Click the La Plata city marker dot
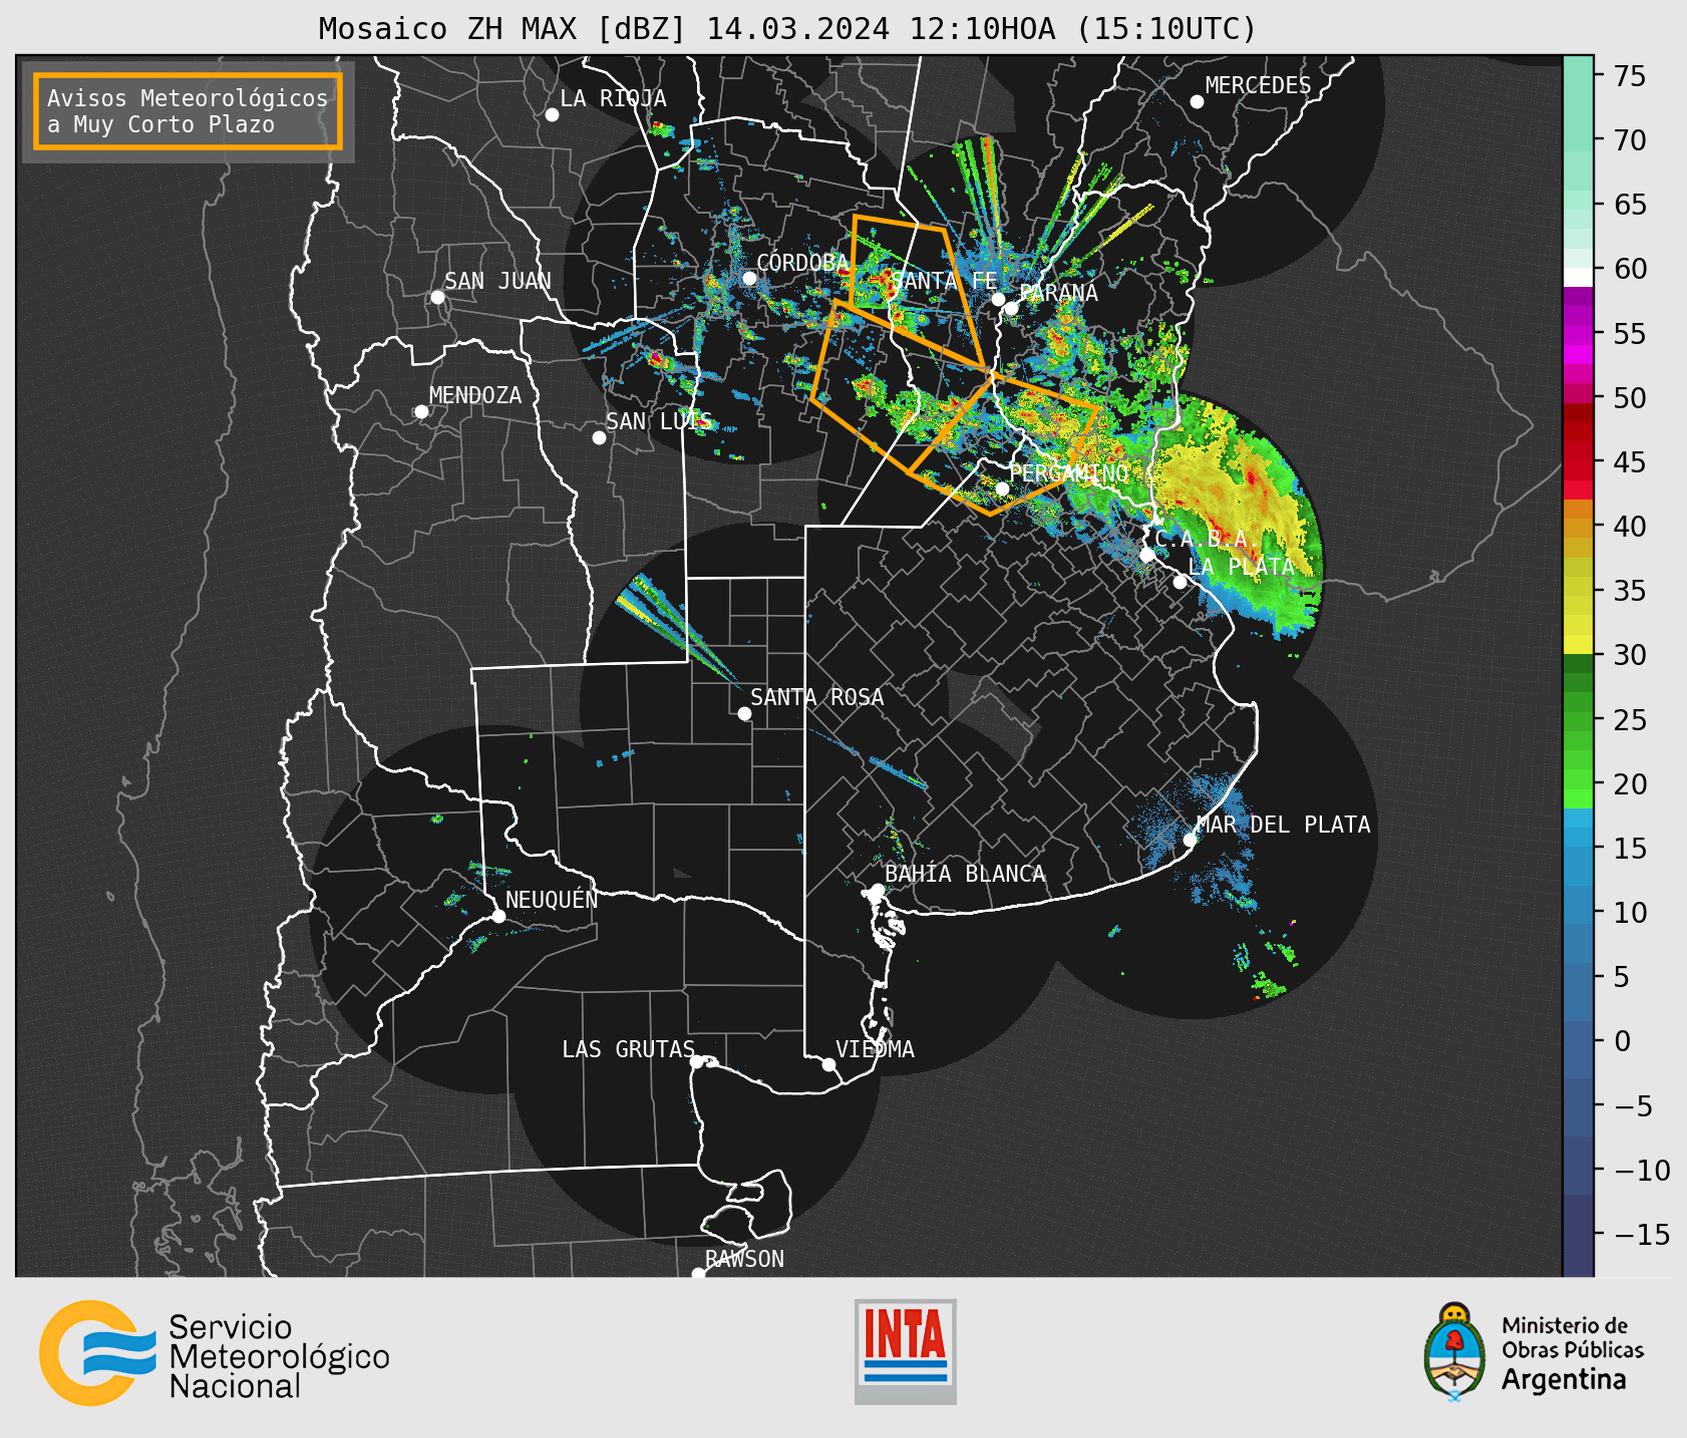Image resolution: width=1687 pixels, height=1438 pixels. click(1180, 582)
